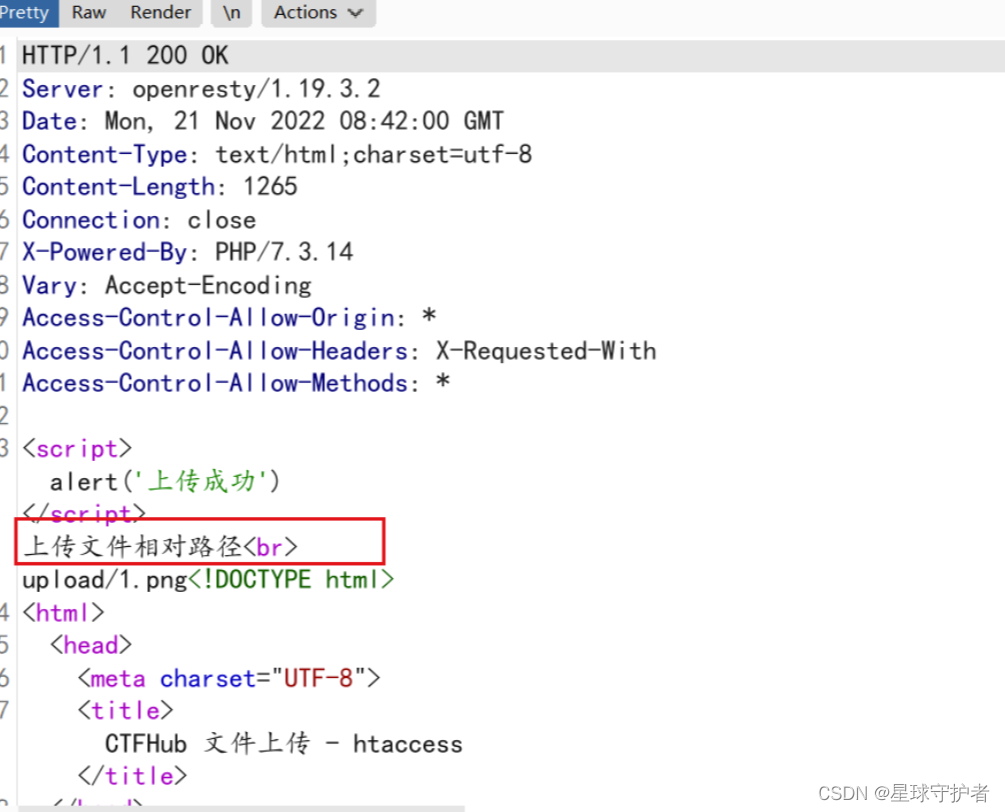Select the Content-Type header name
This screenshot has height=812, width=1005.
click(x=105, y=154)
